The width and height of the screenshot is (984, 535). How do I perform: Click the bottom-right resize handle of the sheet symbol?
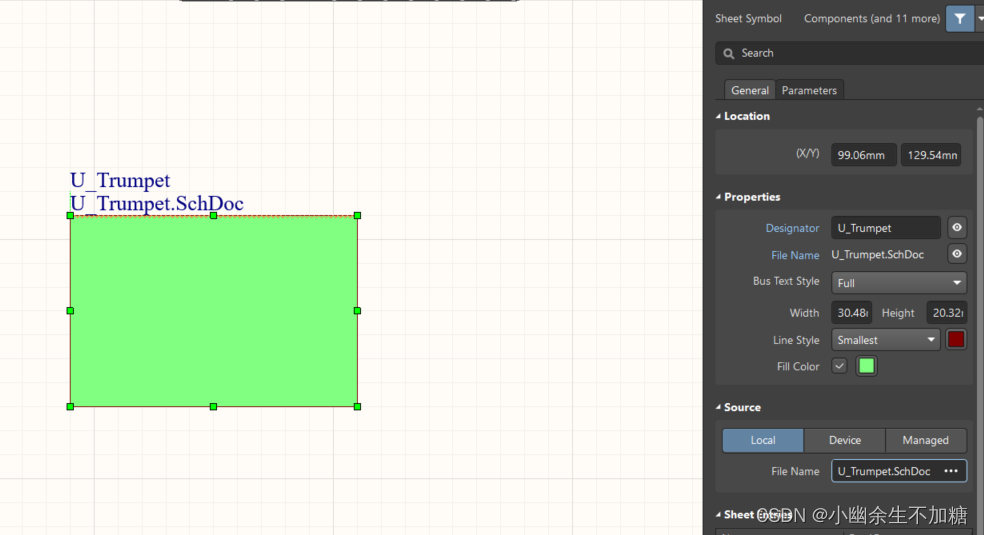pos(358,407)
